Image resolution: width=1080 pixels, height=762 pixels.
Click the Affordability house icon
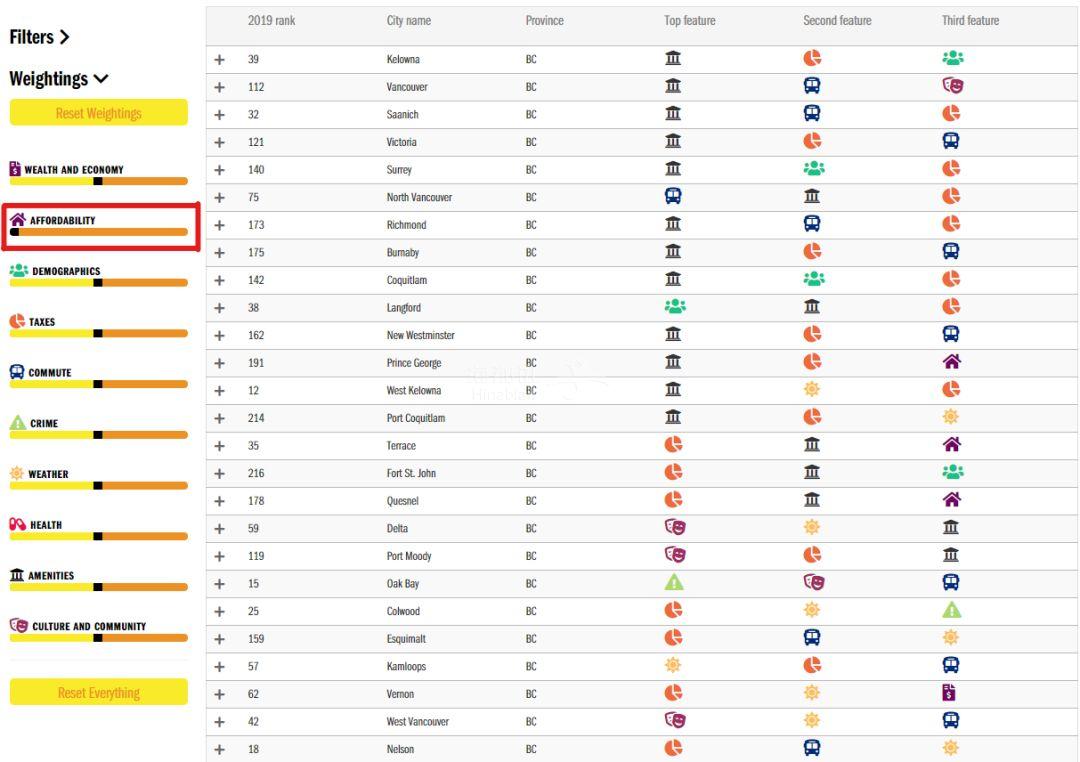17,220
